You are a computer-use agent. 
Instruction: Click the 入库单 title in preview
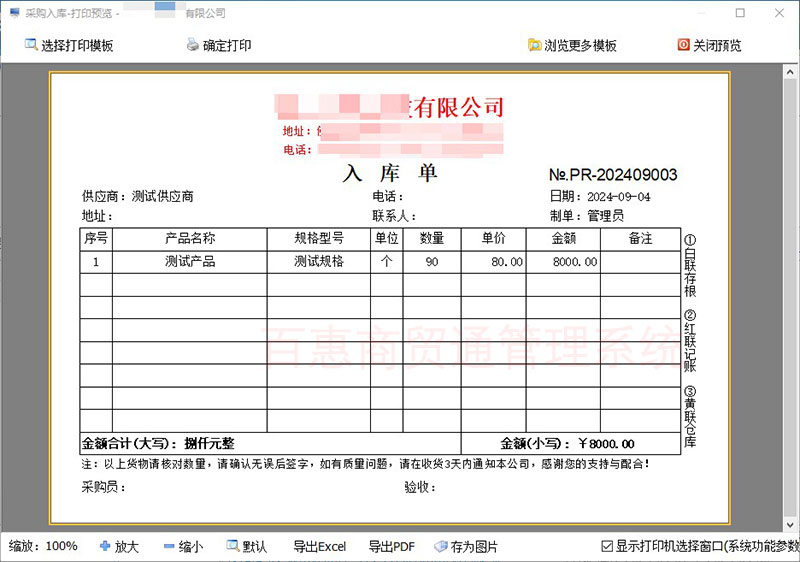coord(390,173)
